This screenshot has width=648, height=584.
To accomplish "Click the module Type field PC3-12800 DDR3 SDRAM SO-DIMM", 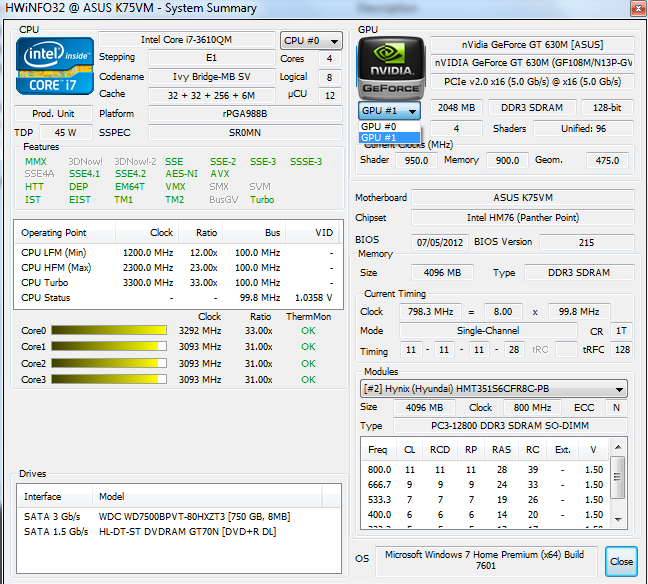I will pos(510,426).
